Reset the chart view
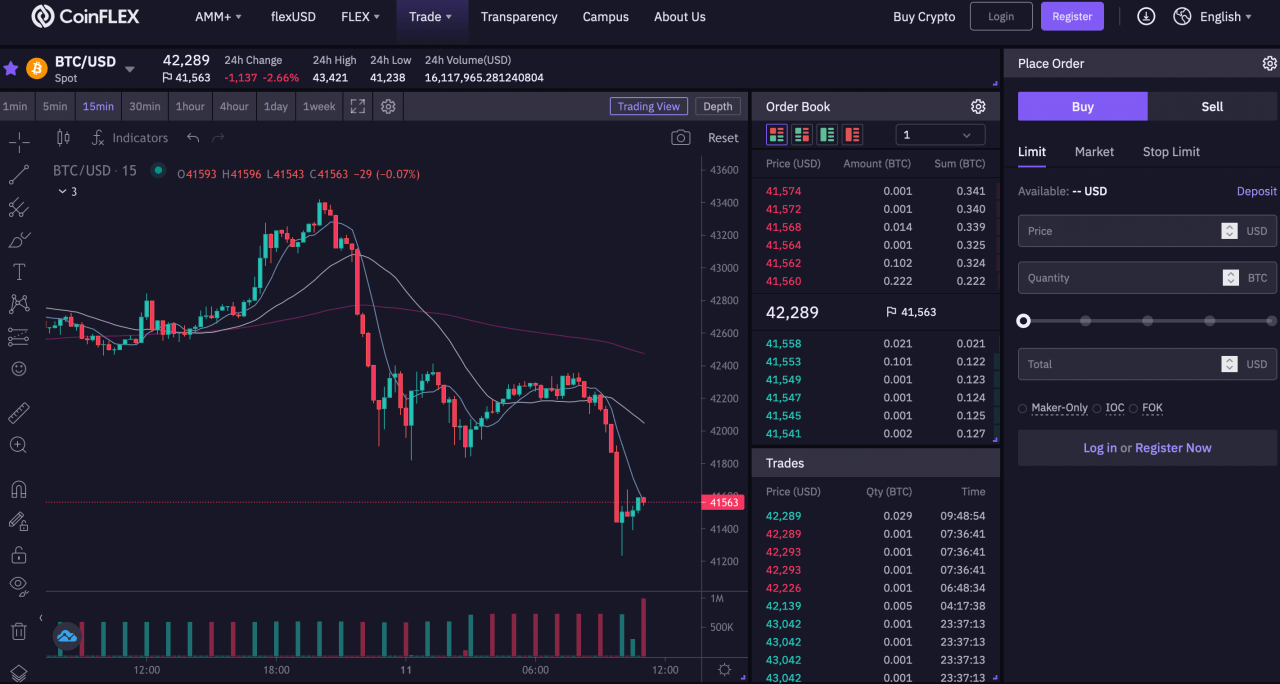The image size is (1280, 684). coord(723,138)
